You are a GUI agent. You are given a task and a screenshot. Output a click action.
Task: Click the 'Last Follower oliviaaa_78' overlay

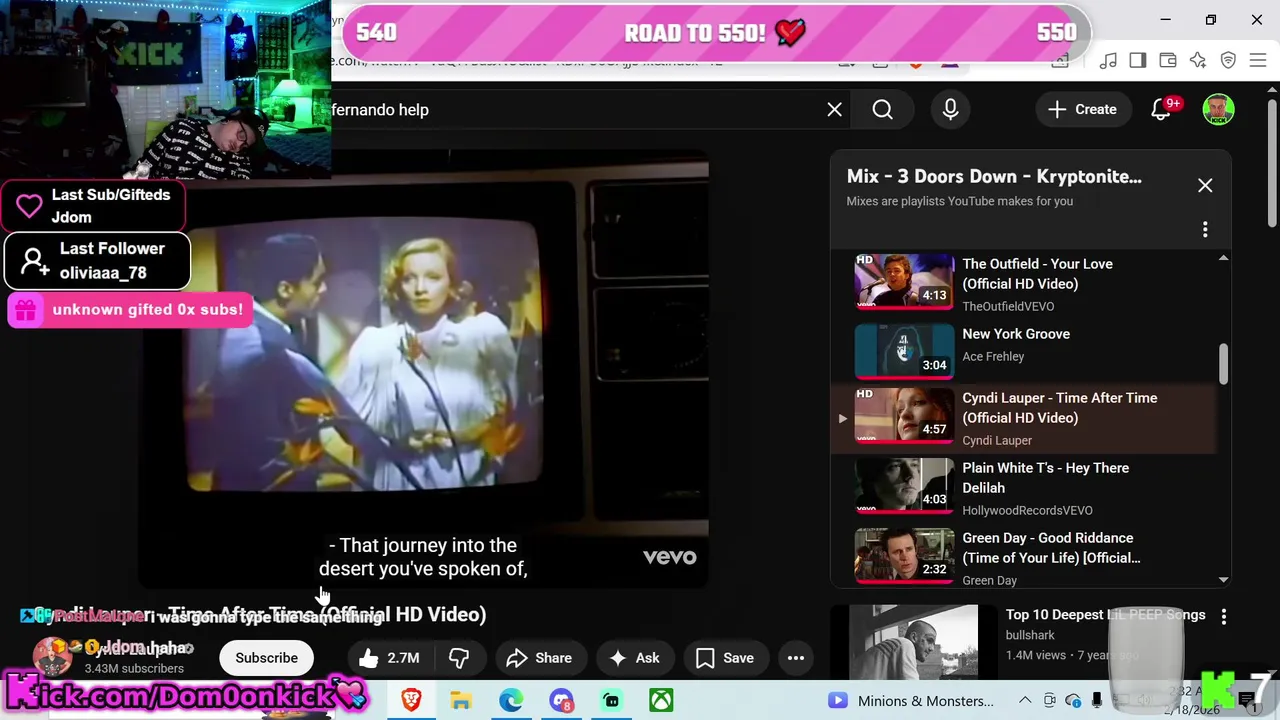pyautogui.click(x=97, y=261)
